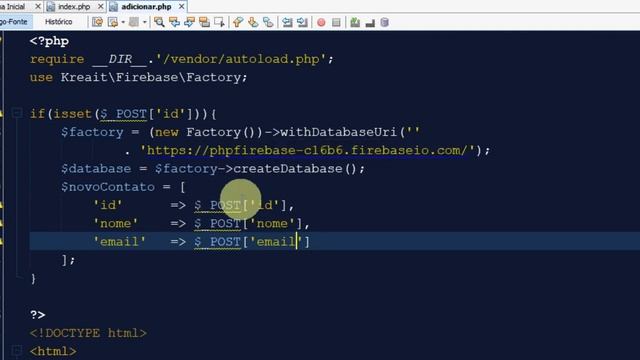Image resolution: width=640 pixels, height=360 pixels.
Task: Click 'use Kreait\Firebase\Factory;' line
Action: [x=138, y=77]
